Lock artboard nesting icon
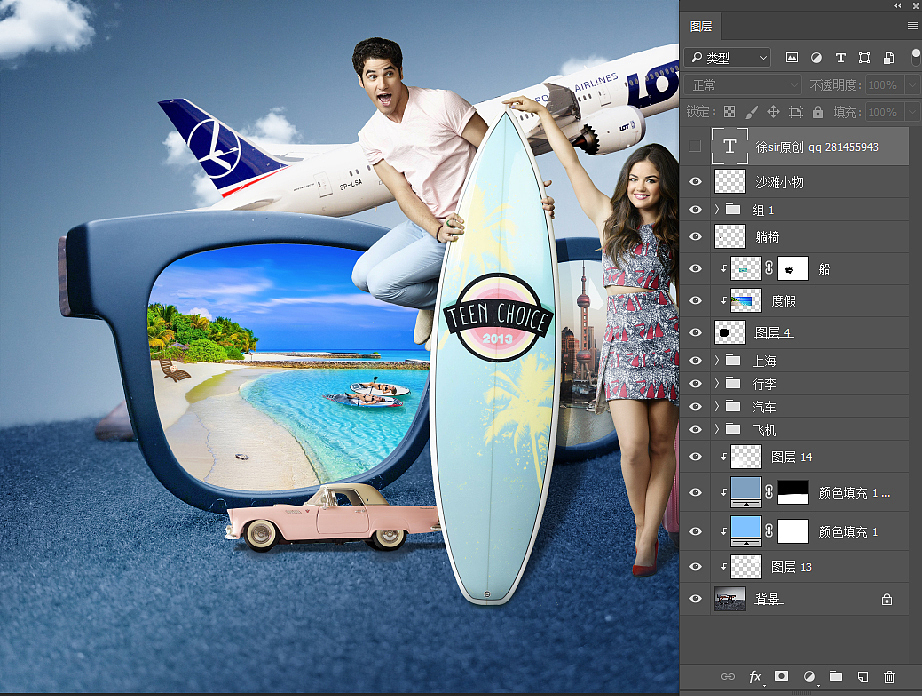This screenshot has width=922, height=696. click(796, 112)
